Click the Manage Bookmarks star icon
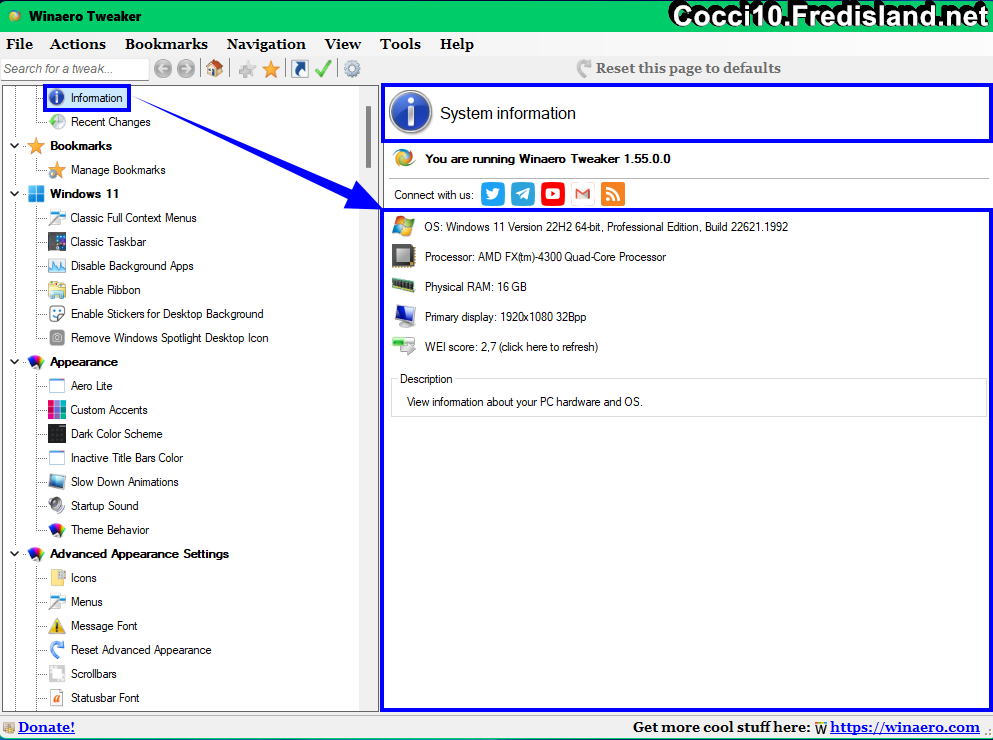The height and width of the screenshot is (740, 993). coord(57,170)
